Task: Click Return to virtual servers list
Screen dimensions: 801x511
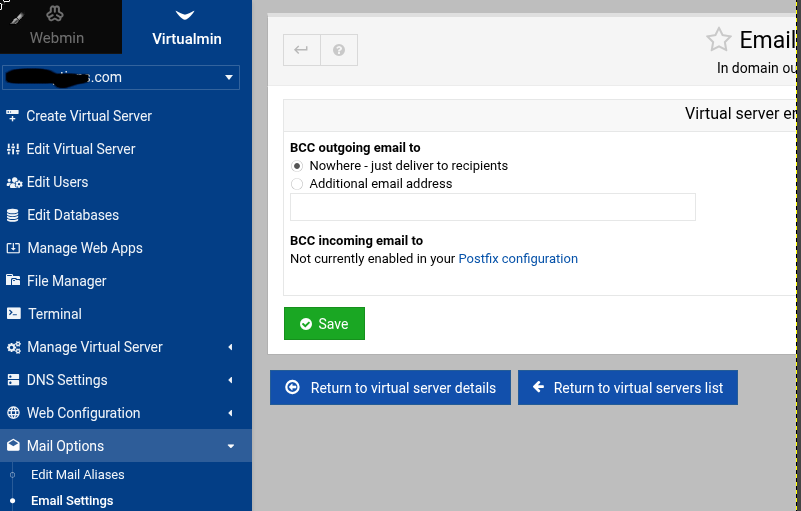Action: pyautogui.click(x=628, y=387)
